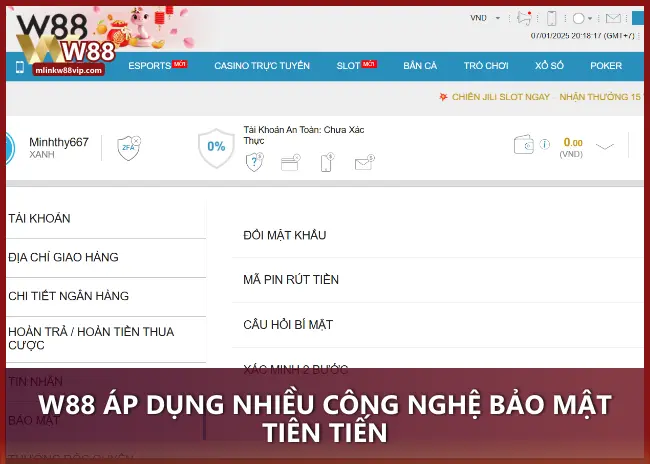This screenshot has width=650, height=464.
Task: Check the 2FA shield status icon
Action: tap(129, 148)
